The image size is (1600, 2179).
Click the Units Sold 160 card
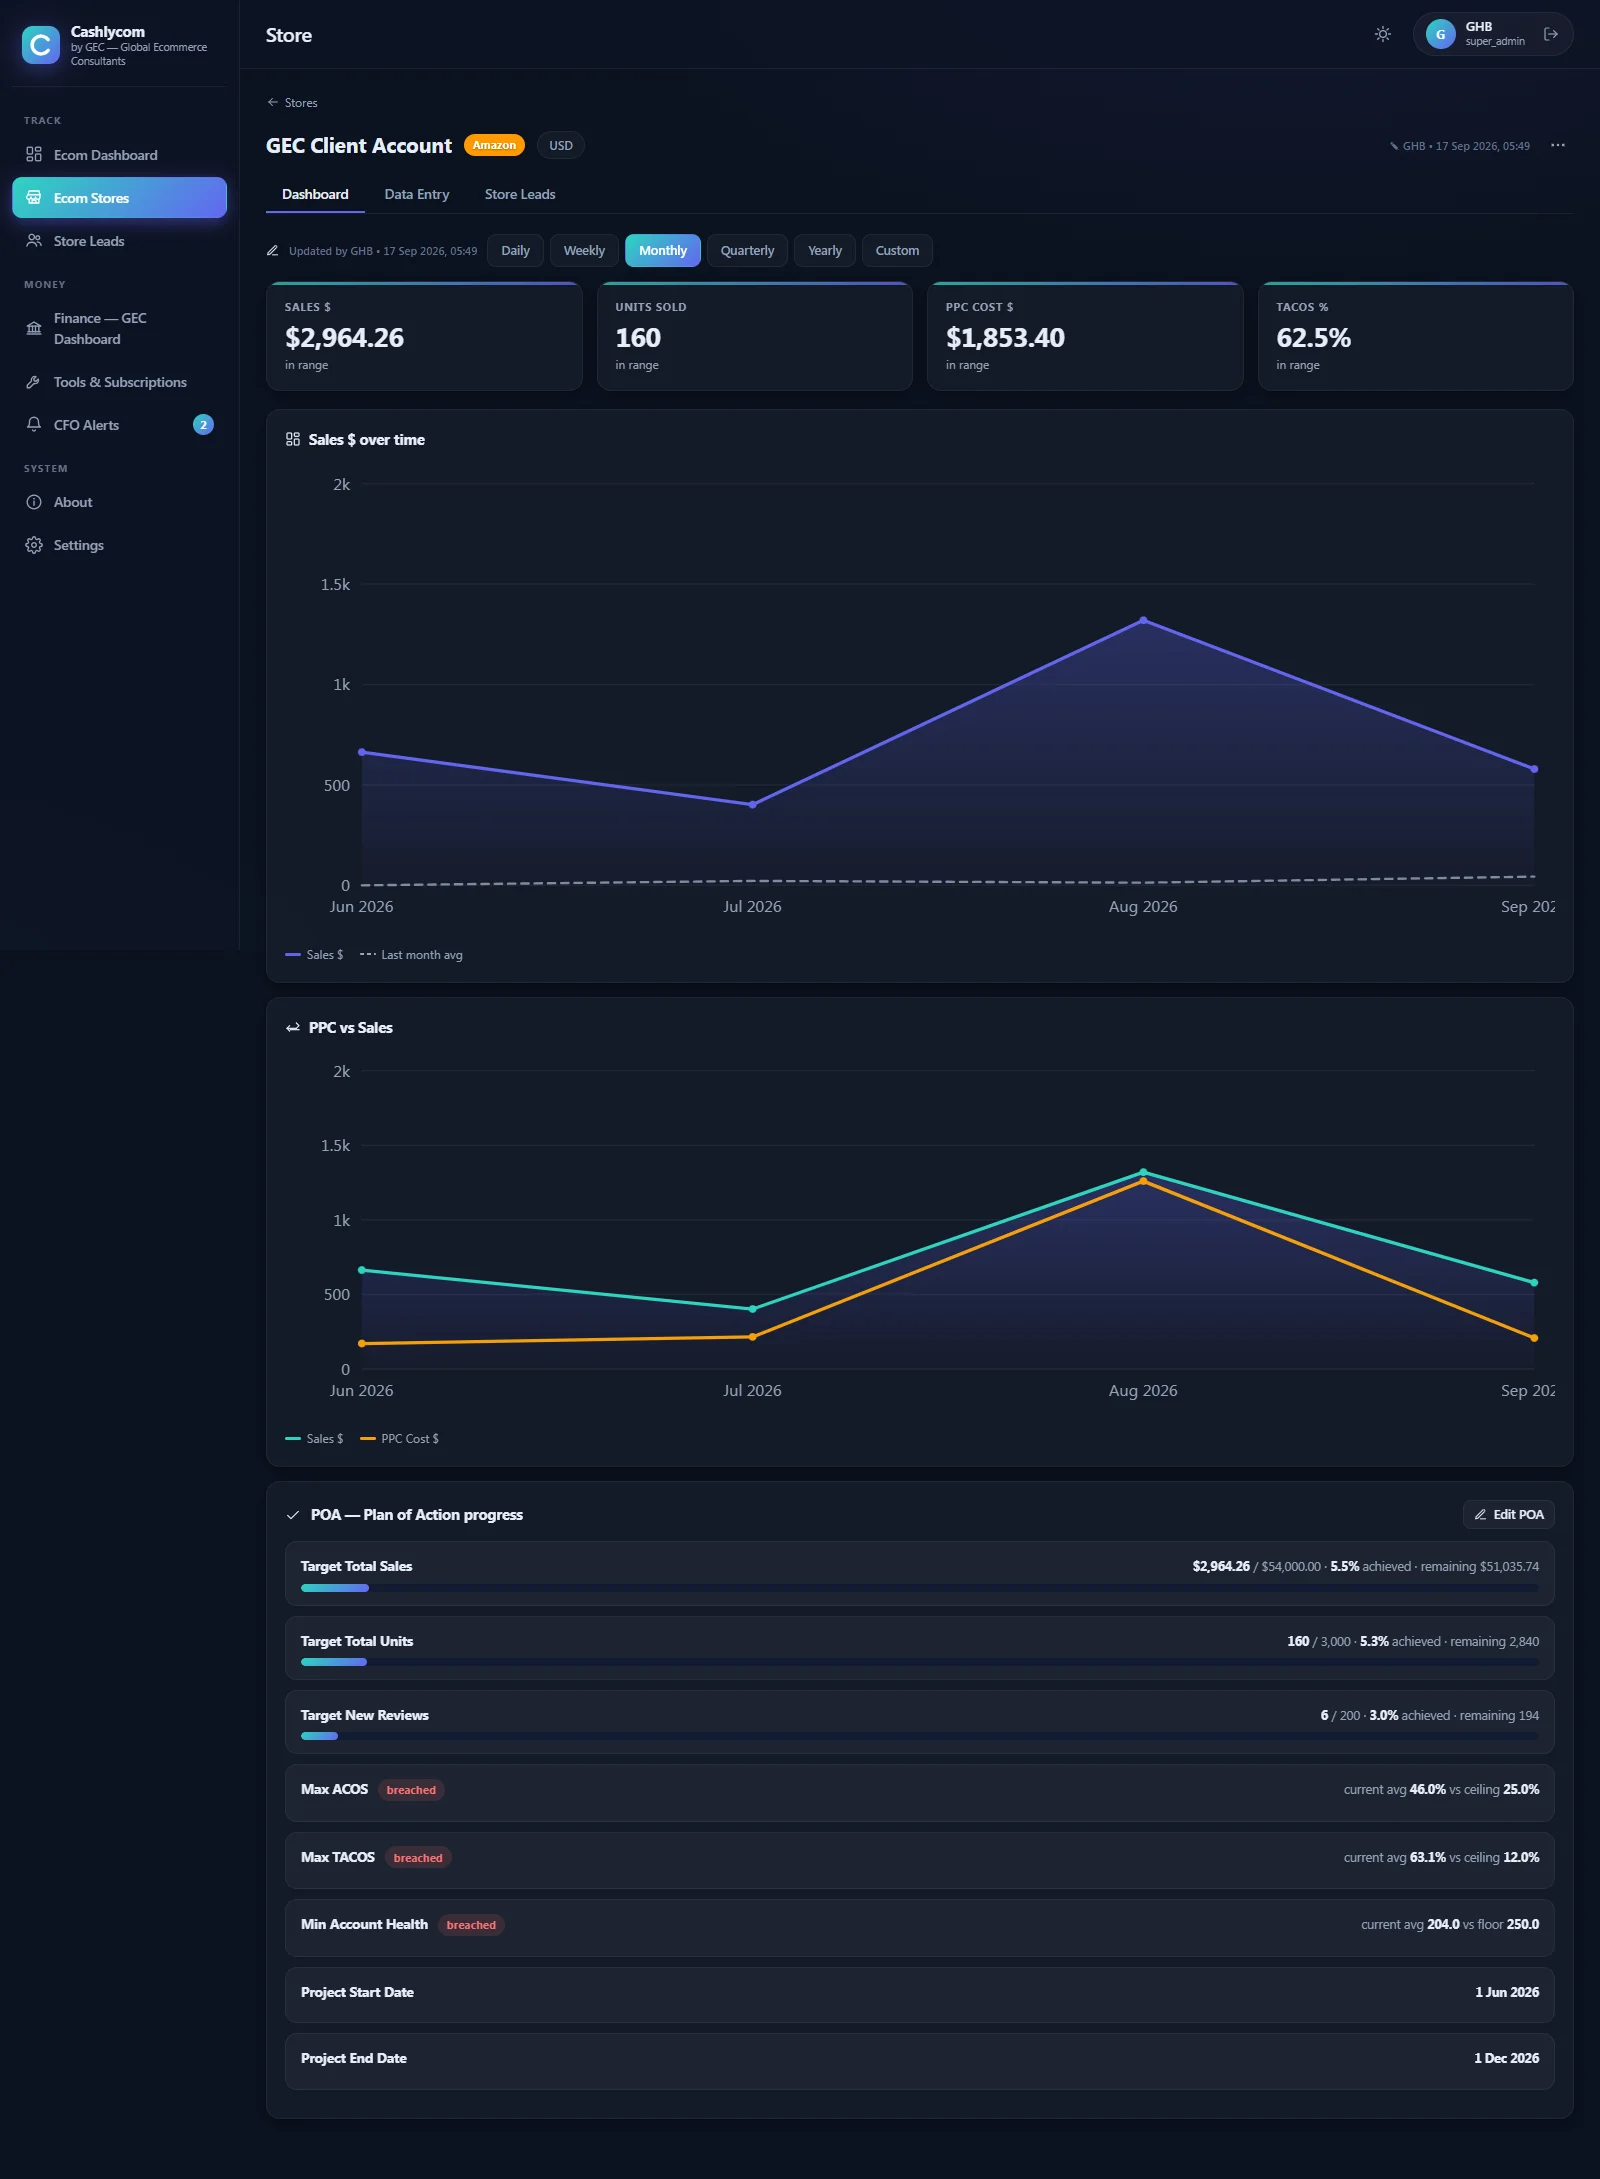pos(755,336)
